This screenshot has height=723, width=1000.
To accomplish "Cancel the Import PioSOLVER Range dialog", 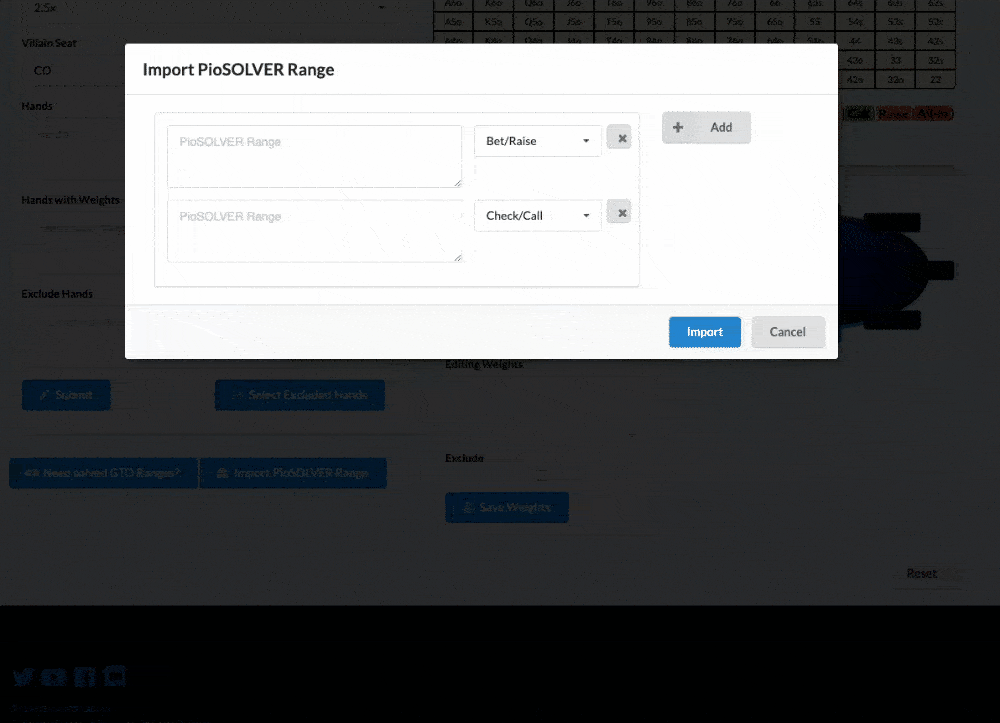I will click(x=788, y=332).
